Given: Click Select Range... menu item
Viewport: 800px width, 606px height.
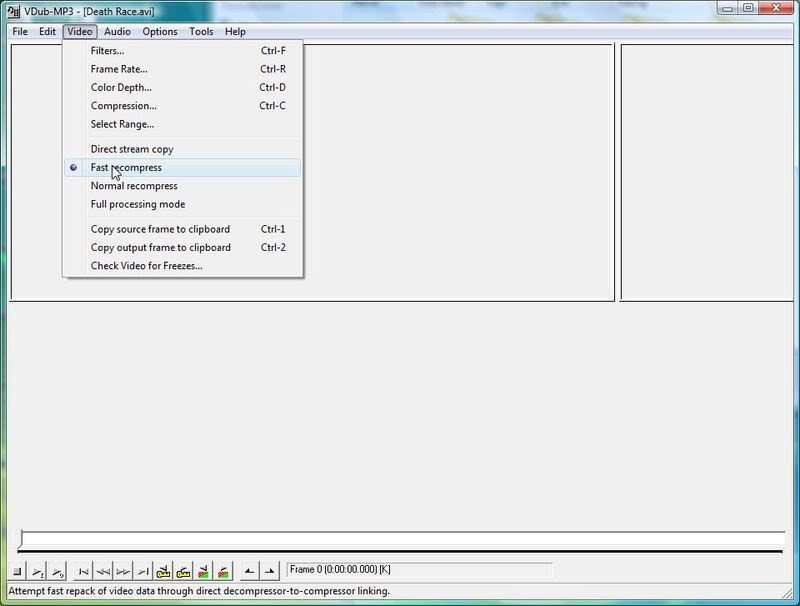Looking at the screenshot, I should pyautogui.click(x=183, y=124).
